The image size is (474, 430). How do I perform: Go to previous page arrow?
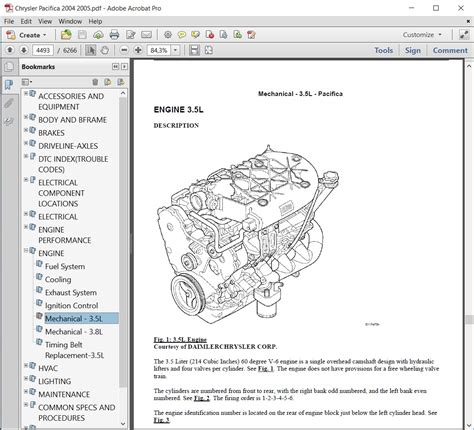click(x=10, y=50)
